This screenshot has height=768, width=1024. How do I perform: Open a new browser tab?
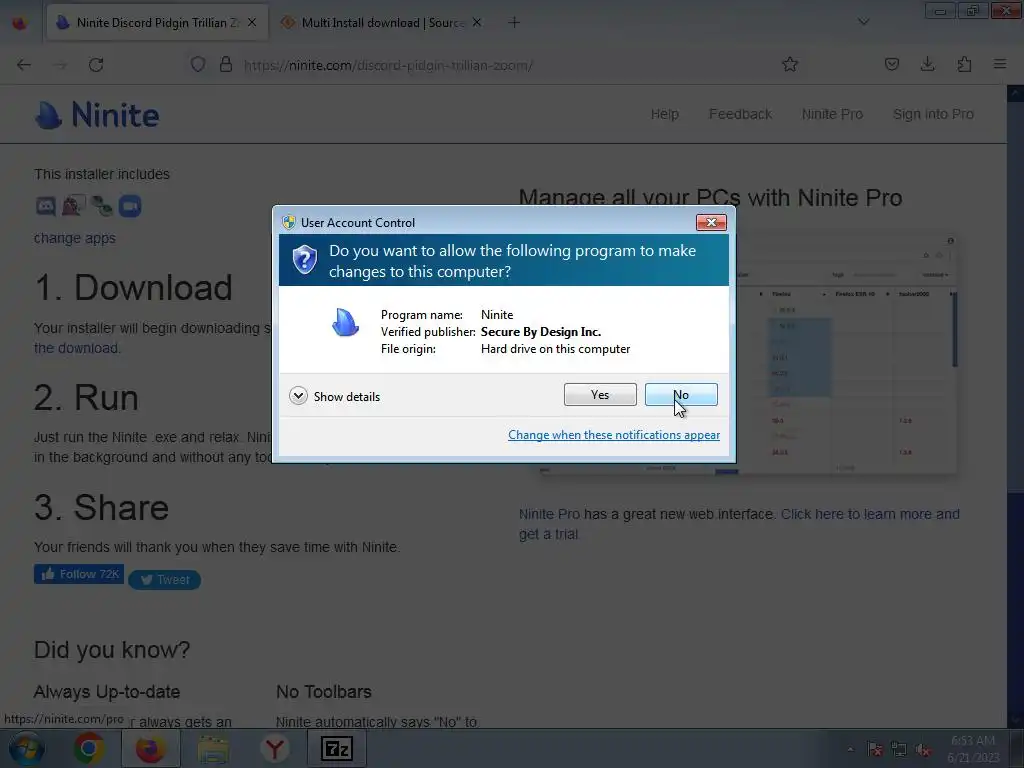[514, 23]
